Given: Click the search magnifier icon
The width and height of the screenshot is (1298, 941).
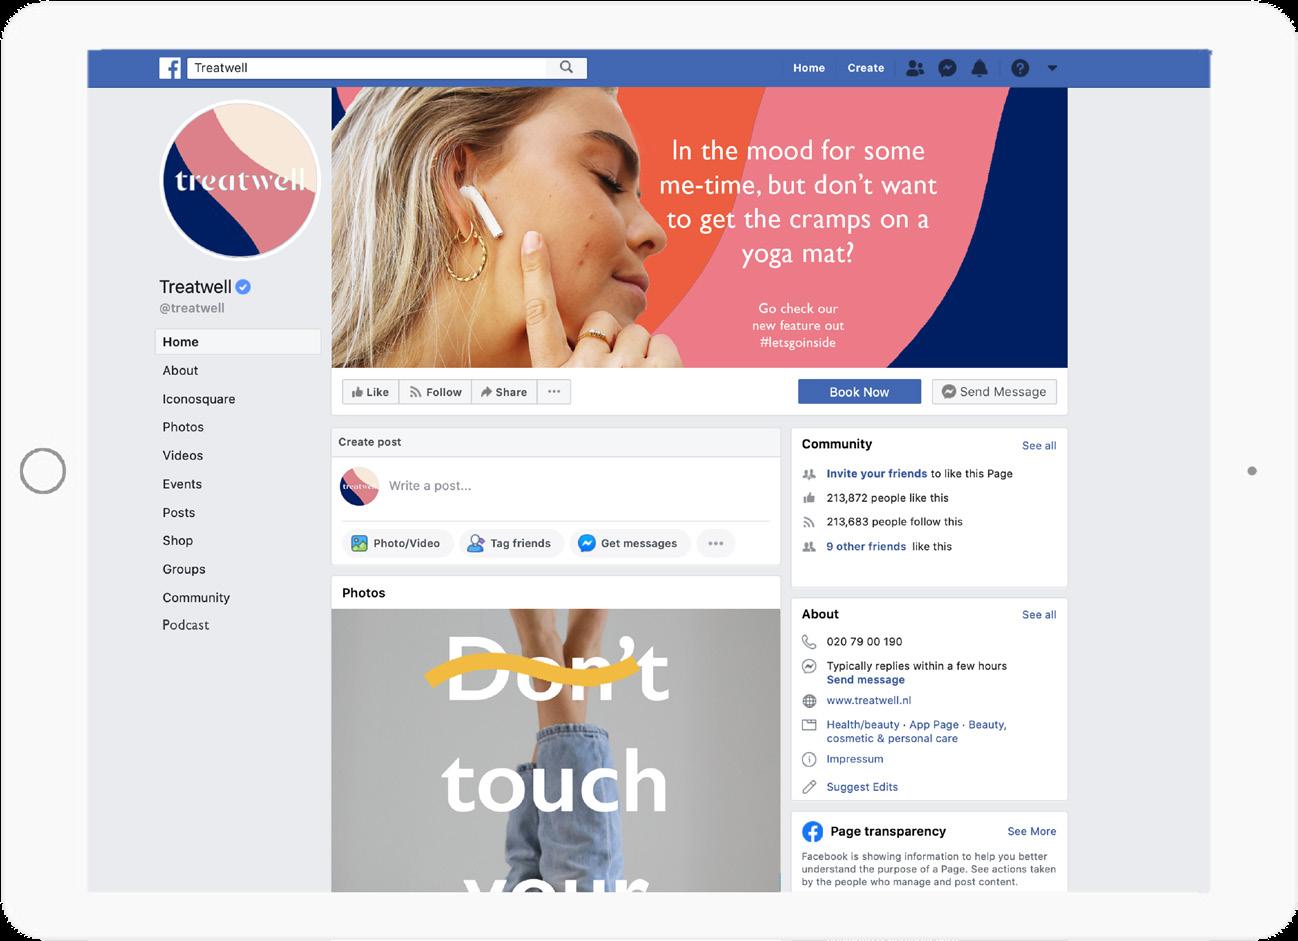Looking at the screenshot, I should coord(566,67).
